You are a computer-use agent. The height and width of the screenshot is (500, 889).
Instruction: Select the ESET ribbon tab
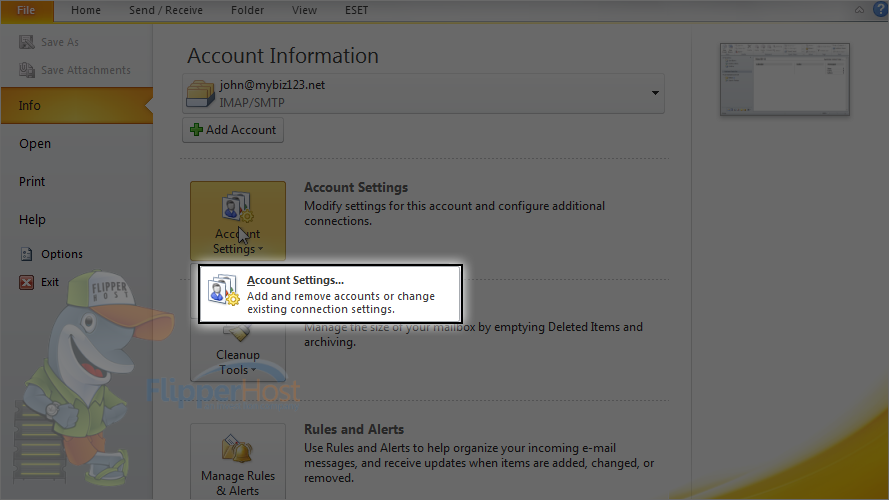(x=356, y=10)
